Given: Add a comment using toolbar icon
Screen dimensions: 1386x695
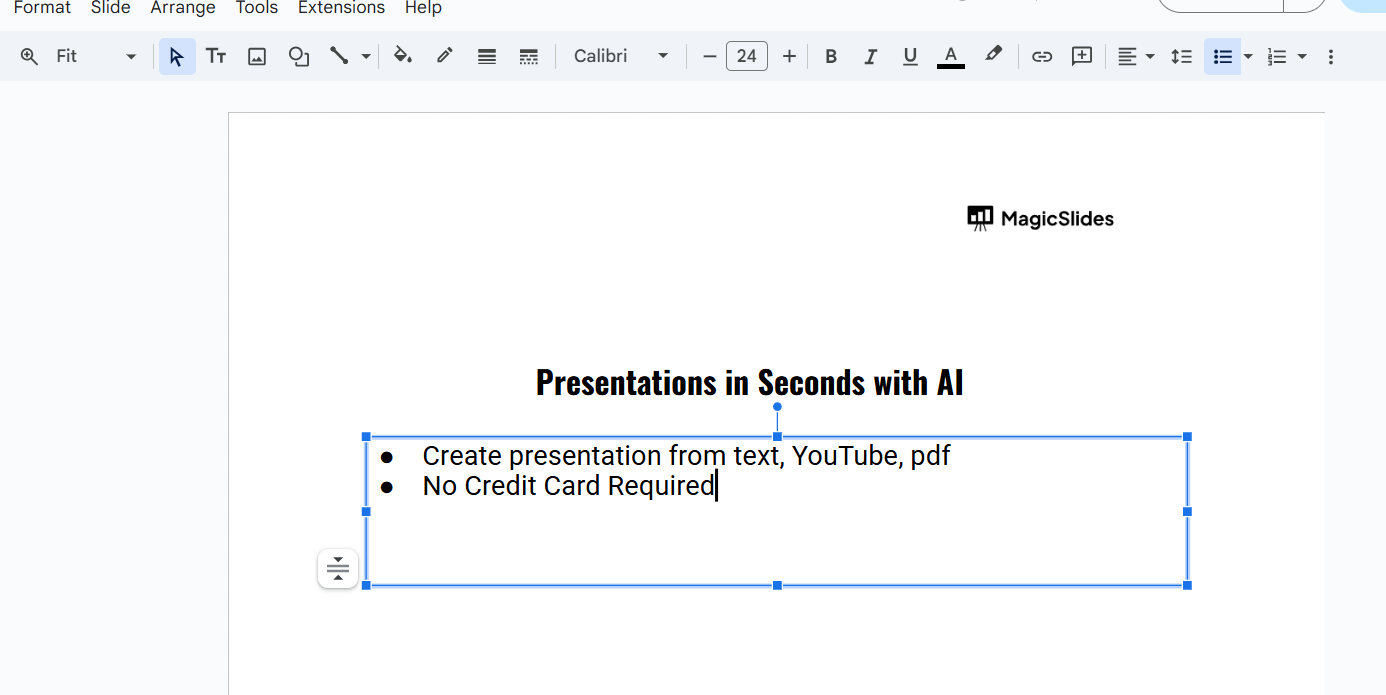Looking at the screenshot, I should [x=1082, y=57].
